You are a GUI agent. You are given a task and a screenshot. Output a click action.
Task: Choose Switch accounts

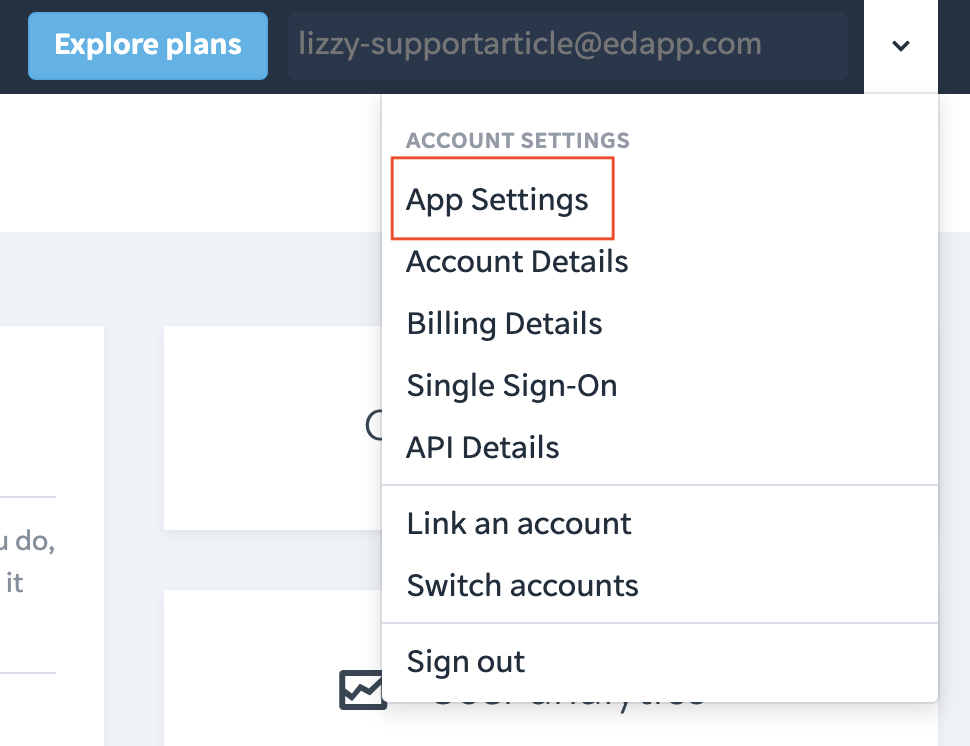click(522, 585)
